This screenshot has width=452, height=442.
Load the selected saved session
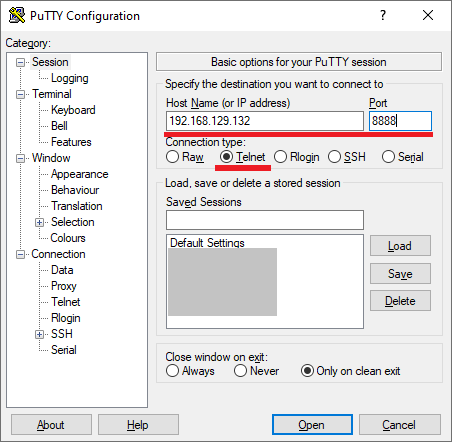400,246
